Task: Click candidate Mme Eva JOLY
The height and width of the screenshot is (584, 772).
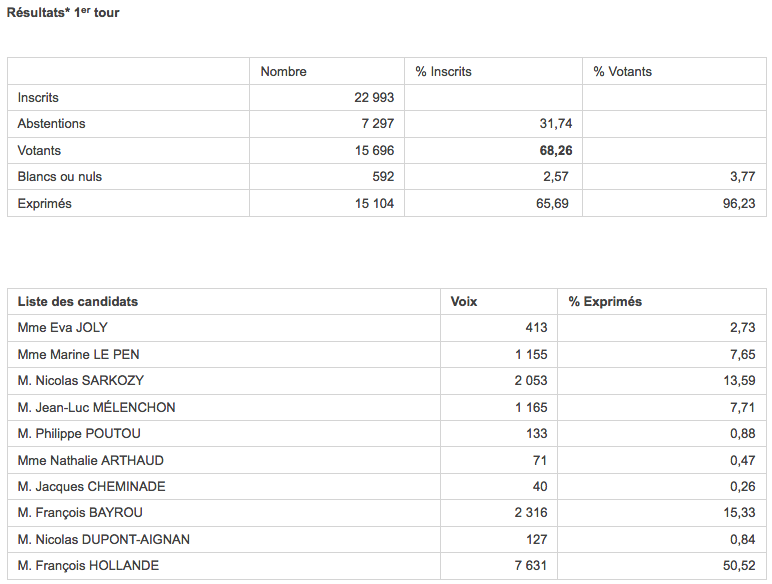Action: click(63, 327)
